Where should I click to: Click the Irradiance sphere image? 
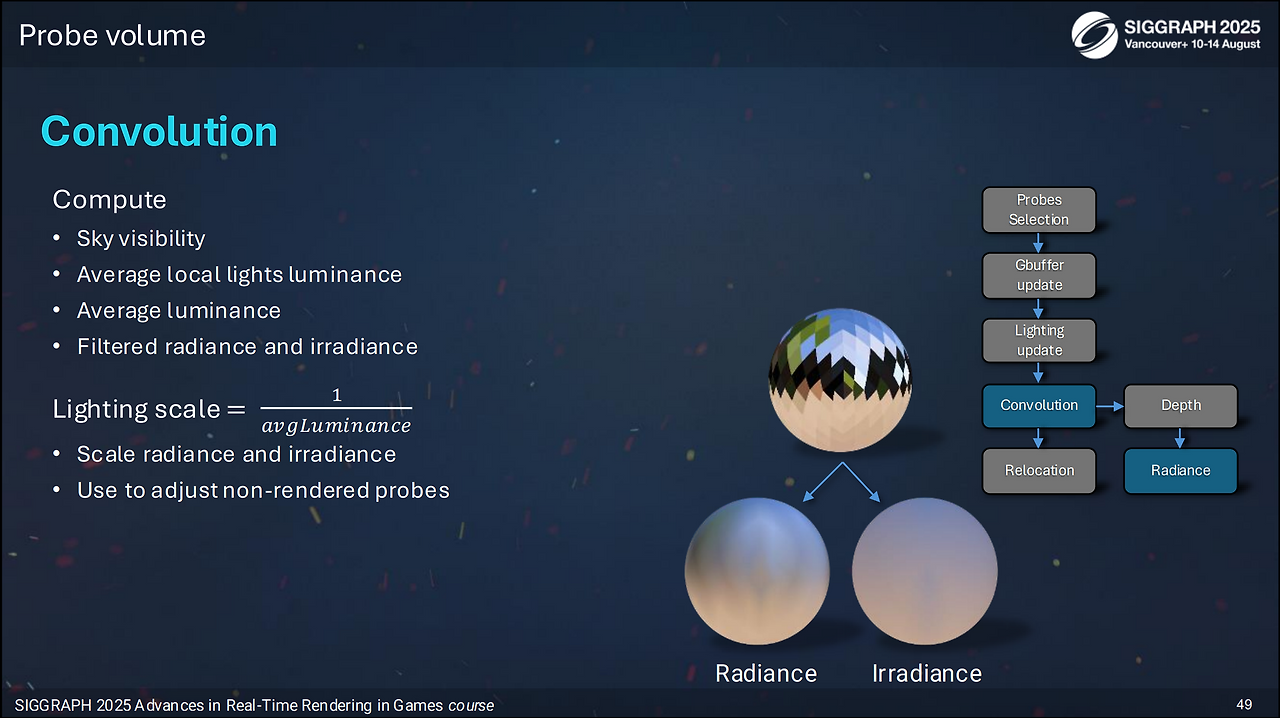(925, 571)
